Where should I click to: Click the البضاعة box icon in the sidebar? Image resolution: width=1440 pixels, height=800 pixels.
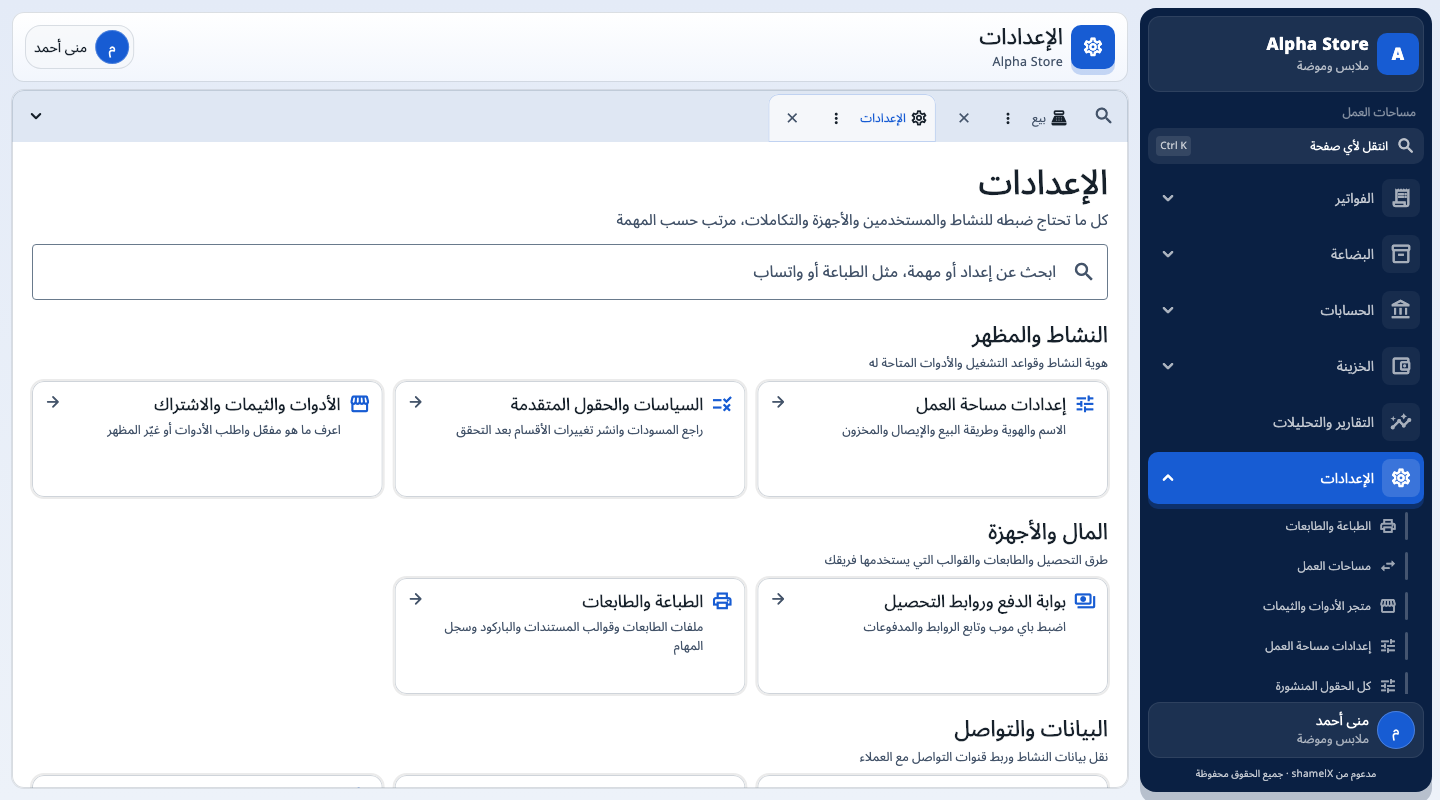(1401, 254)
